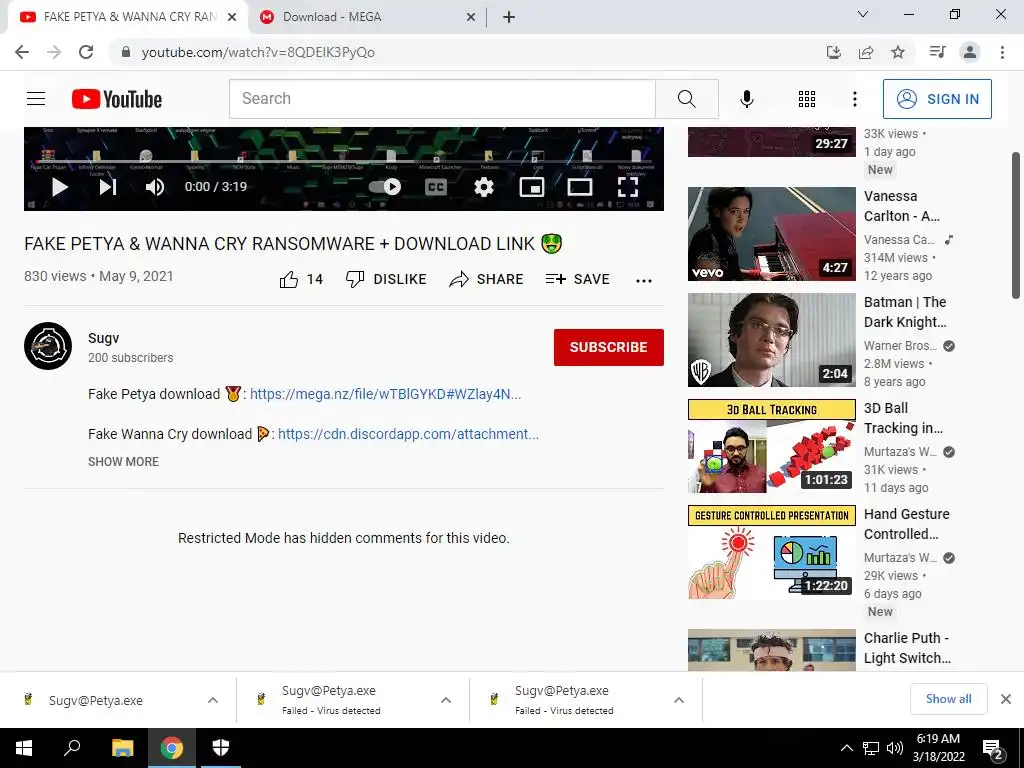Toggle the autoplay switch in player
The image size is (1024, 768).
[385, 187]
